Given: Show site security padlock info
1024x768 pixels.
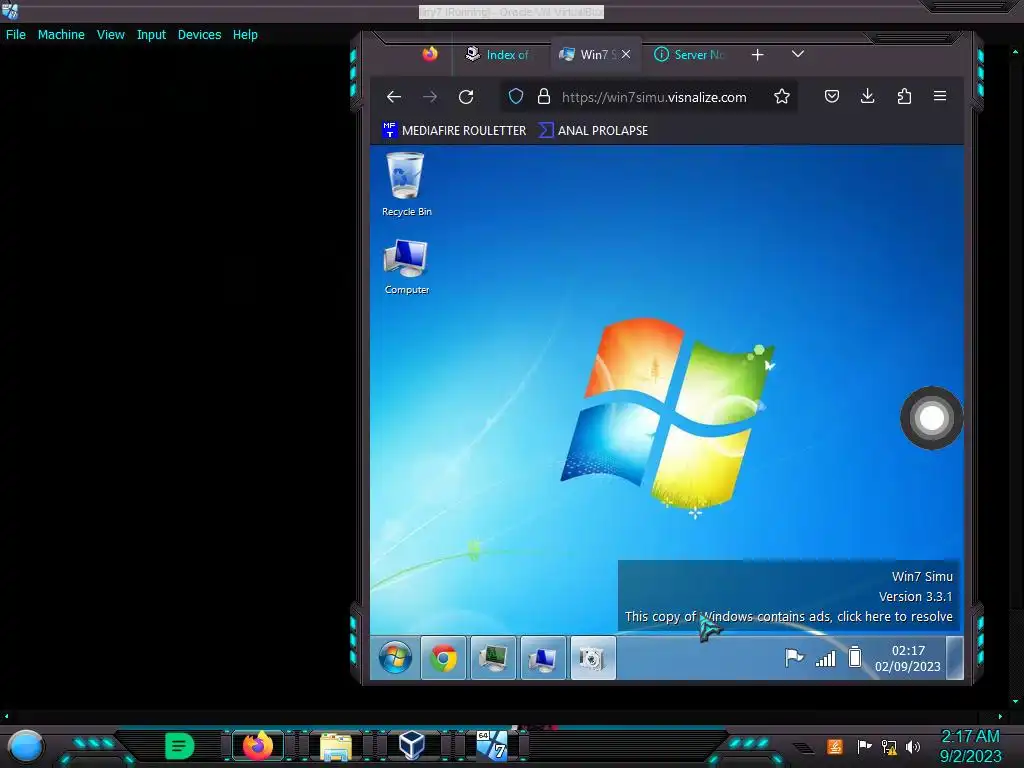Looking at the screenshot, I should [x=543, y=97].
